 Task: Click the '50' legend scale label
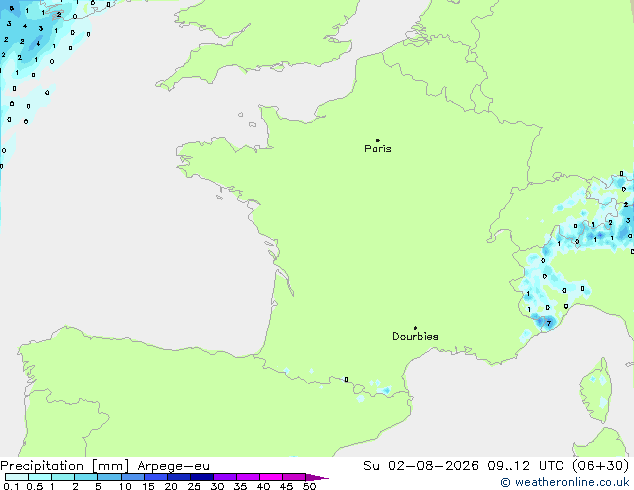[x=310, y=486]
